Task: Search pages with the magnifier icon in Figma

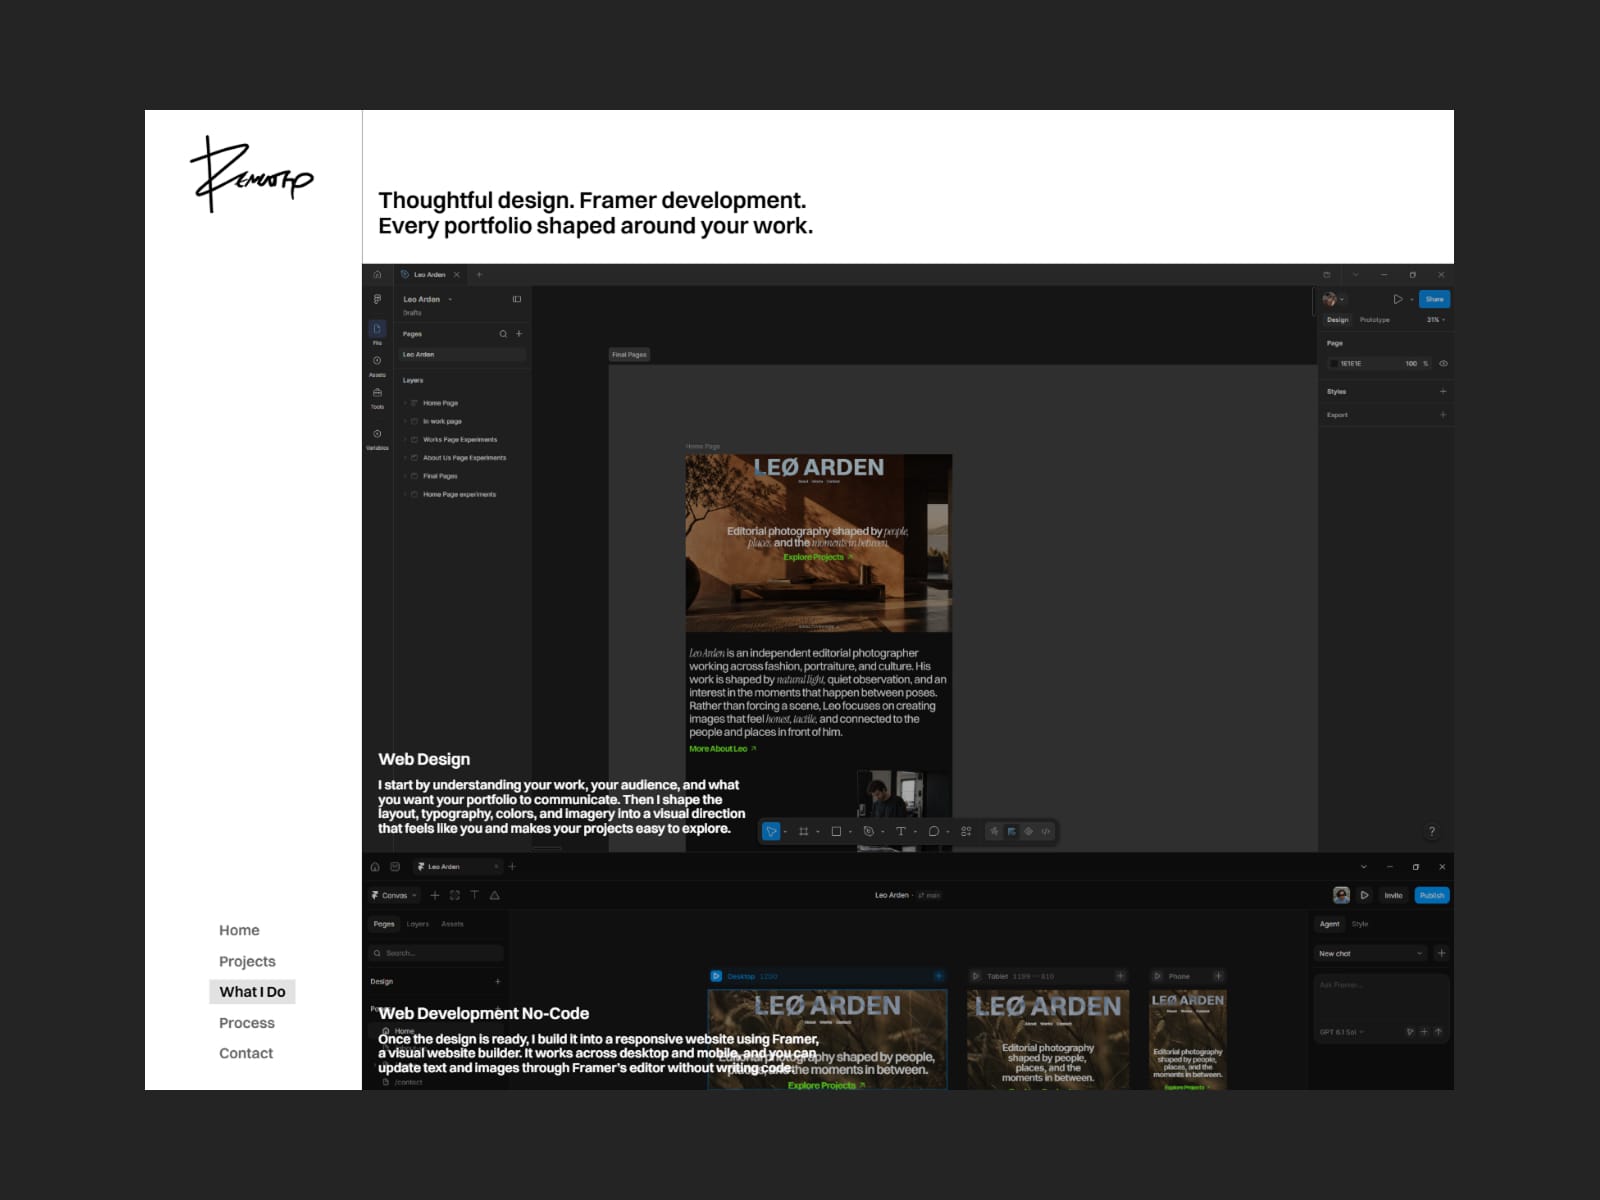Action: (x=503, y=334)
